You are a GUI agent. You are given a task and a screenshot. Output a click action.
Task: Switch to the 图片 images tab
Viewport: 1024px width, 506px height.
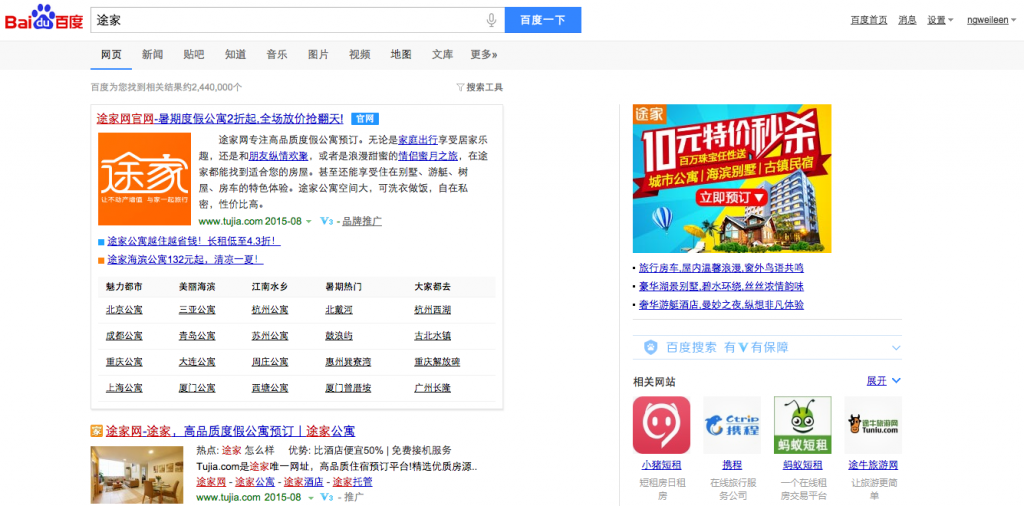pos(318,54)
